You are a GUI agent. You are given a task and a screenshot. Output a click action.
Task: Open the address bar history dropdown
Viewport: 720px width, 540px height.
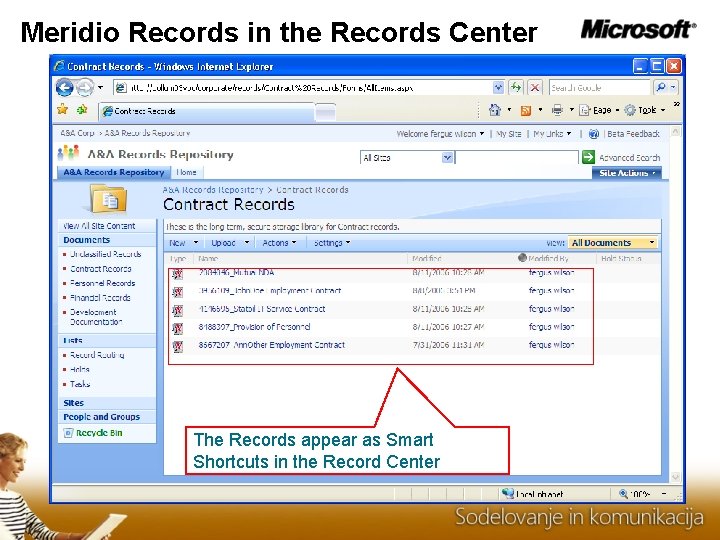[498, 87]
